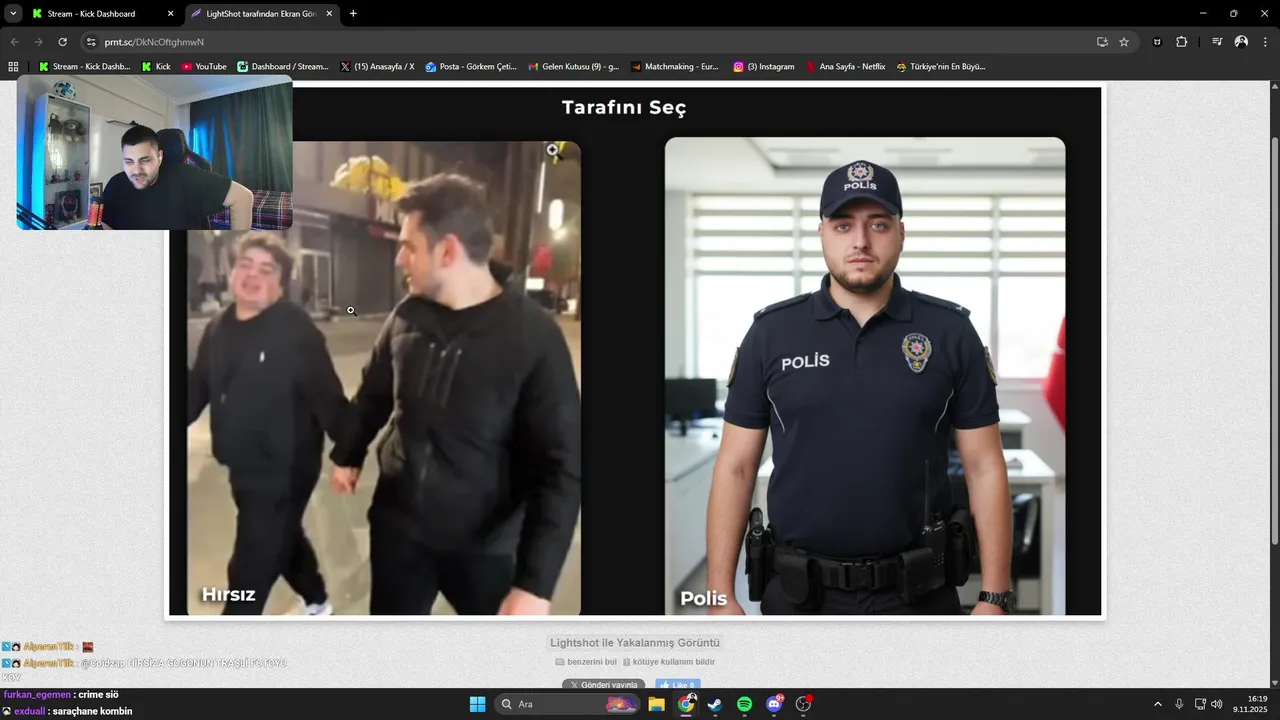This screenshot has height=720, width=1280.
Task: Click the benzerini bul link
Action: (586, 662)
